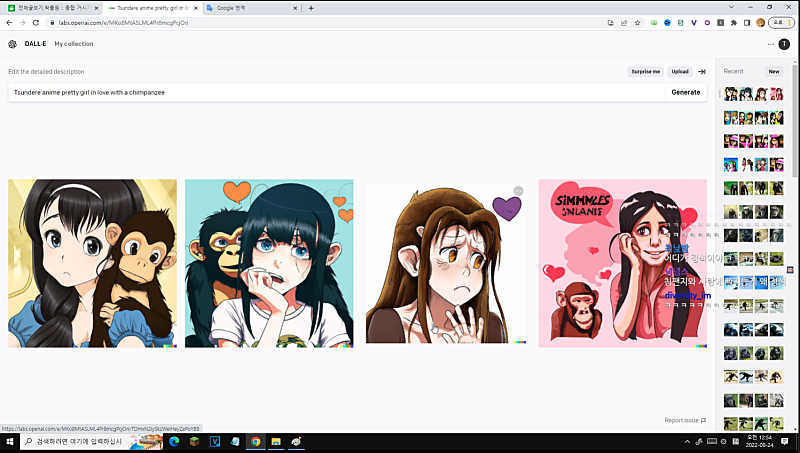Open the T user account avatar

pos(784,44)
